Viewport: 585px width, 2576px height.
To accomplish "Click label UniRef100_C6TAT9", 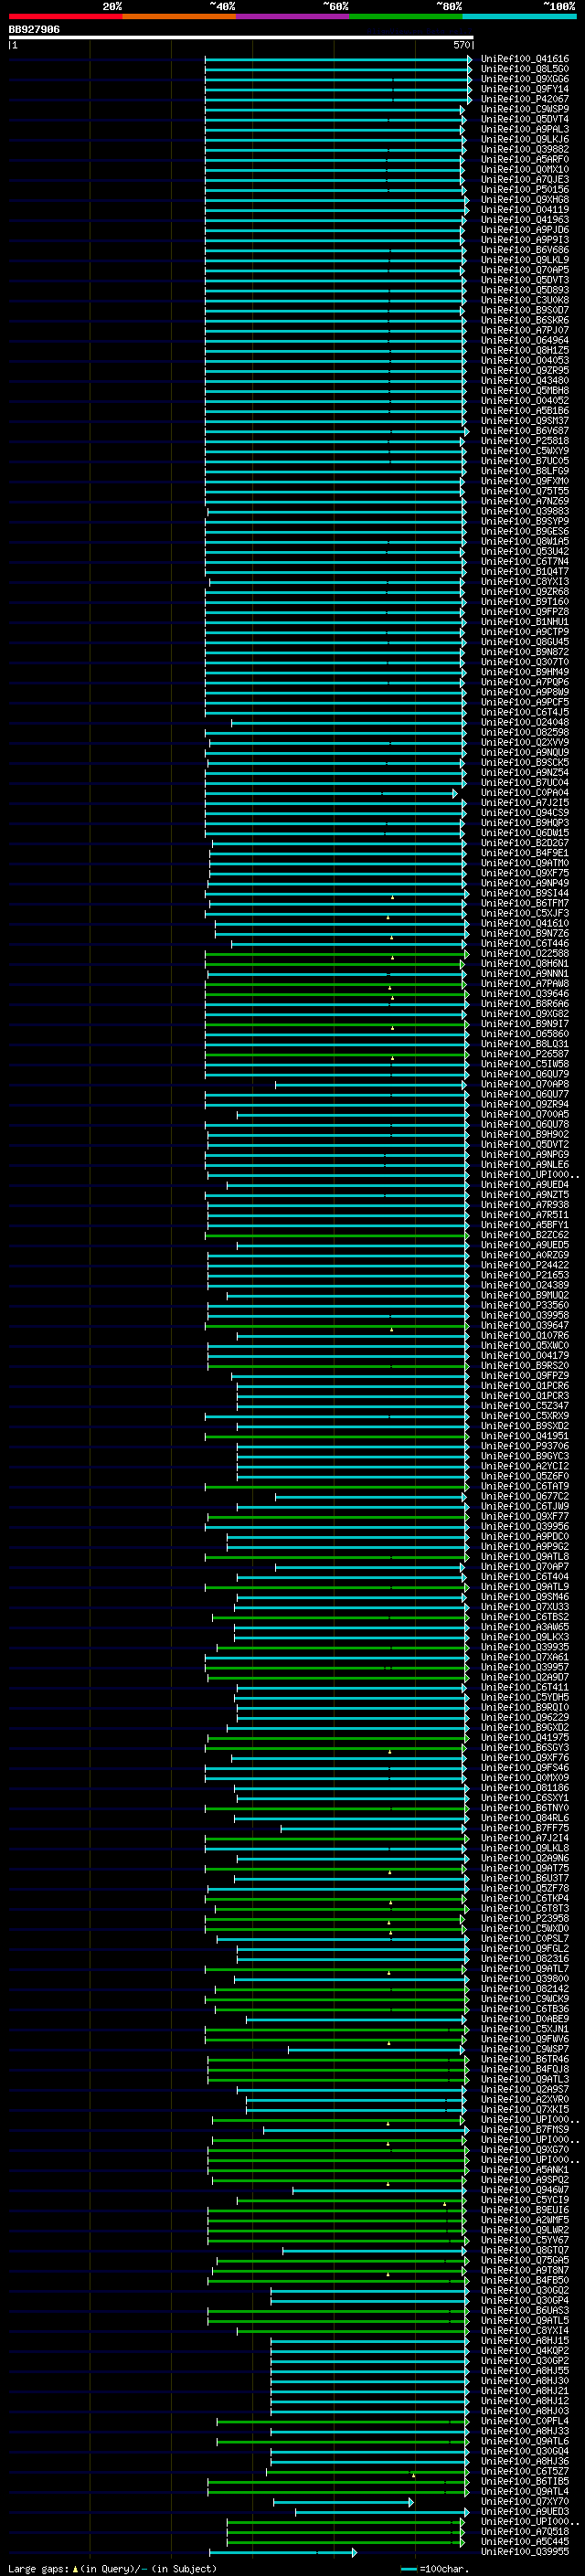I will (x=525, y=1486).
